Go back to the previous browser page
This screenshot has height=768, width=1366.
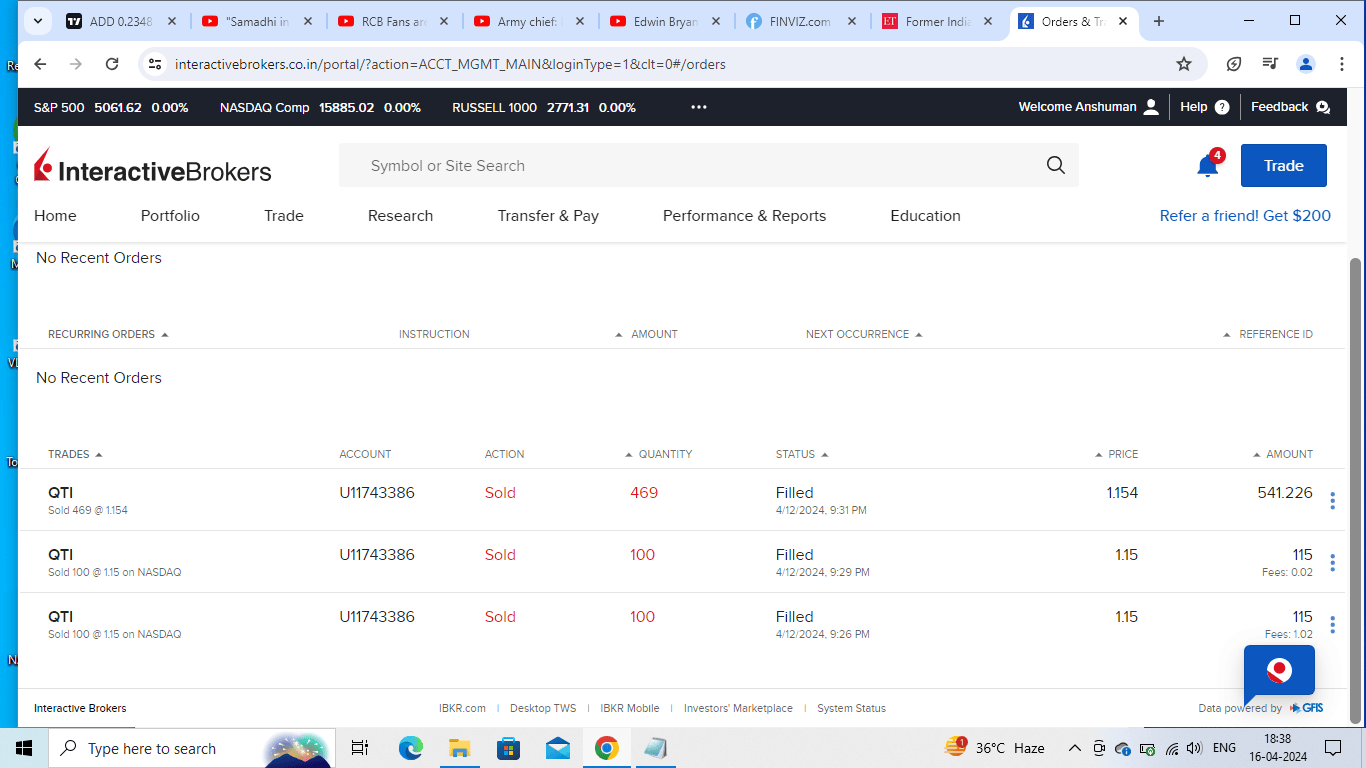[x=40, y=64]
